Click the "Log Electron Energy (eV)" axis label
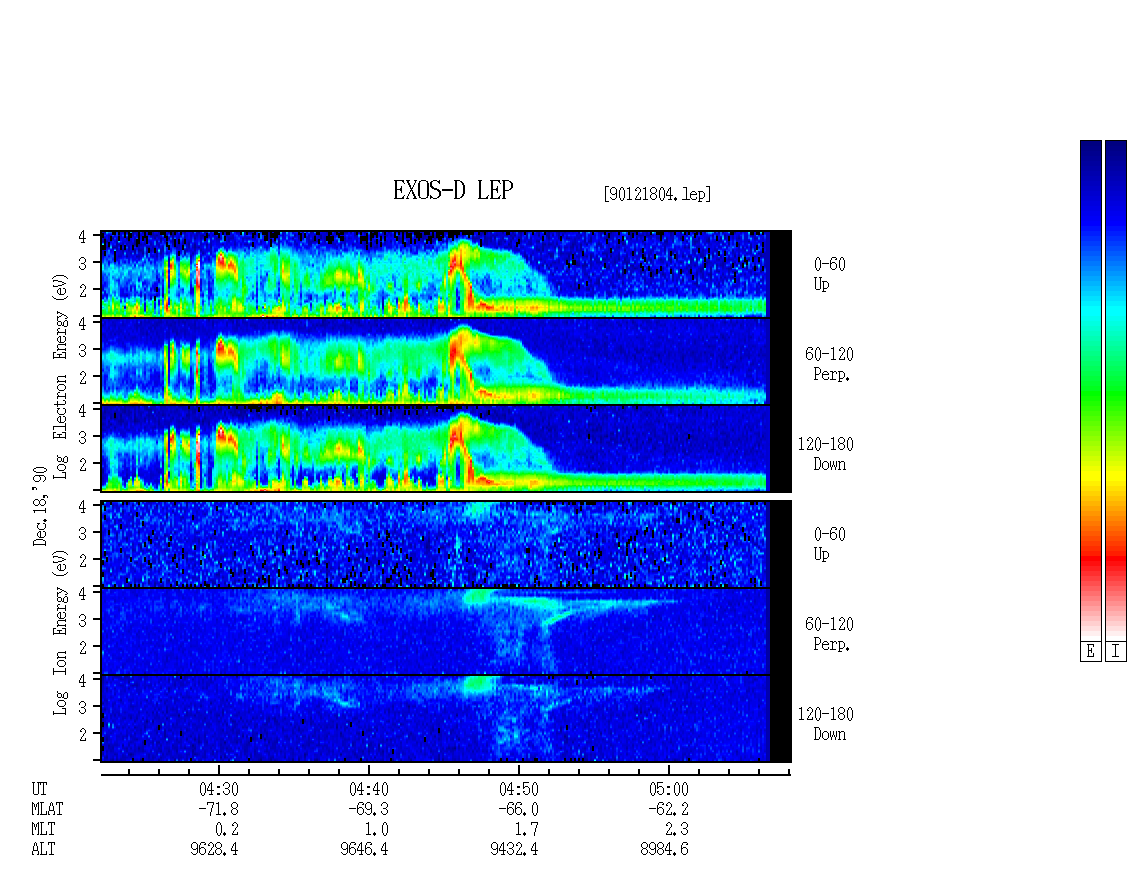 (x=61, y=376)
